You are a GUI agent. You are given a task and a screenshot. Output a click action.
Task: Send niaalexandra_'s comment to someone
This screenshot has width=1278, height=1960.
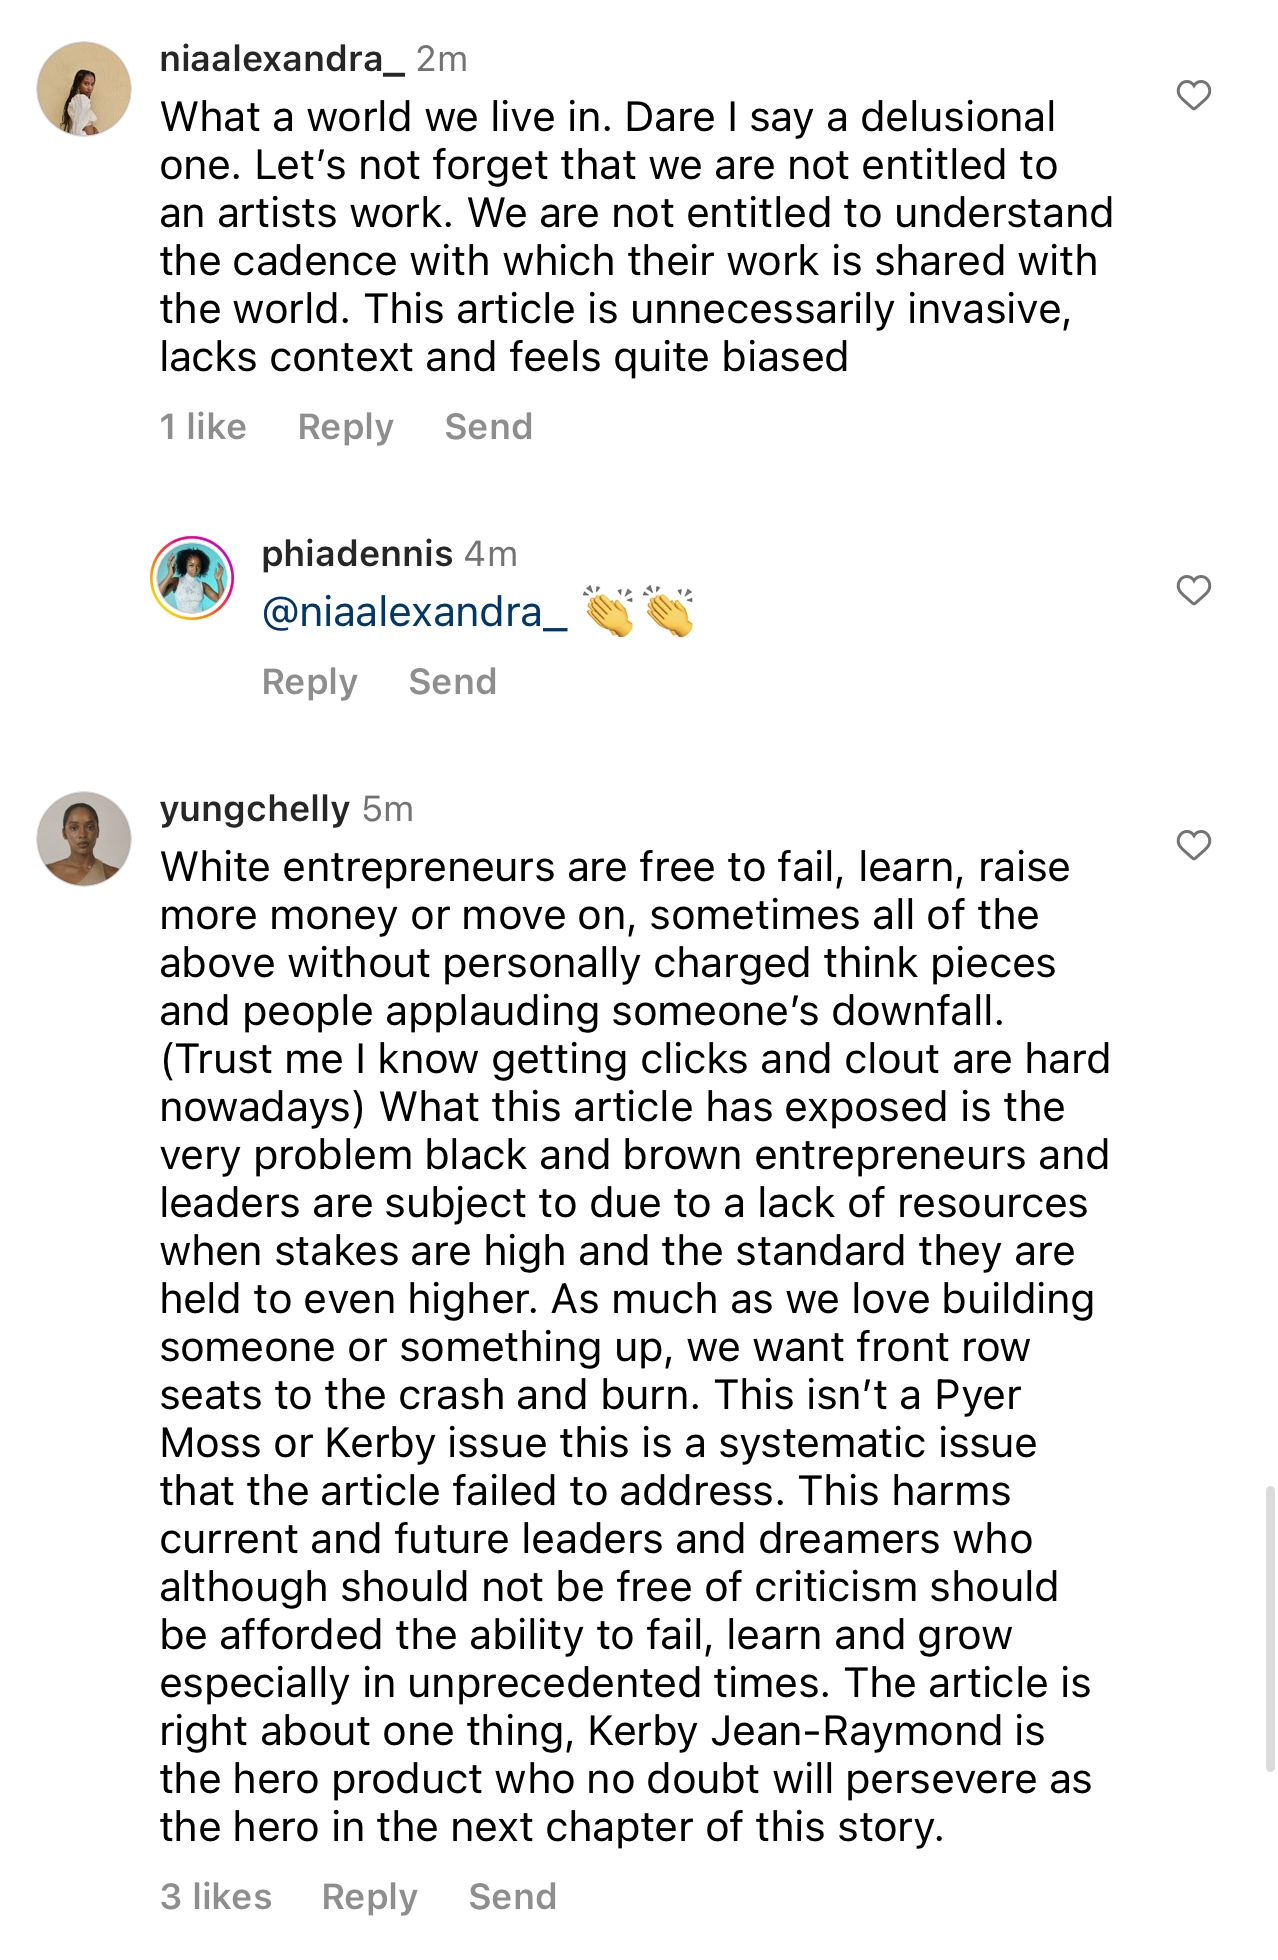[x=488, y=427]
